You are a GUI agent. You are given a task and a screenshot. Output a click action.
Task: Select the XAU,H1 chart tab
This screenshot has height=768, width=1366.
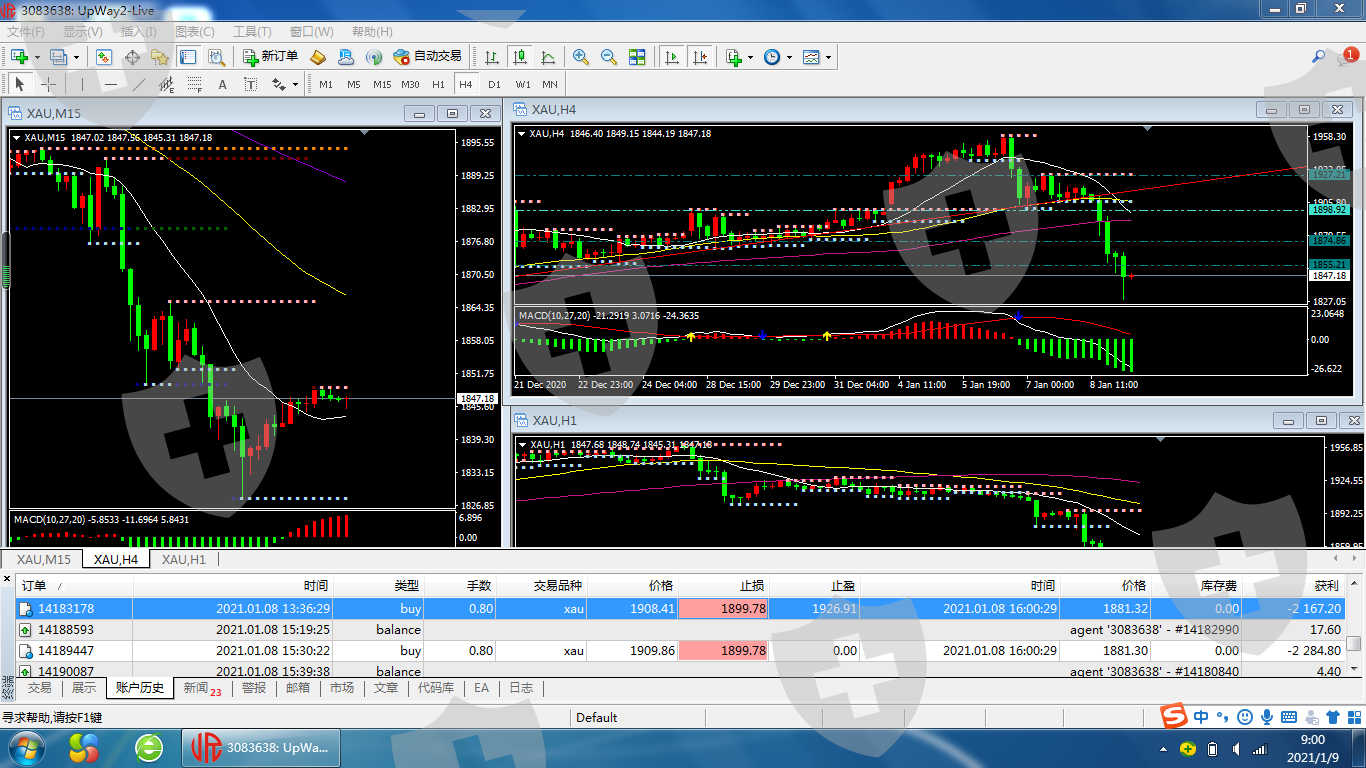pyautogui.click(x=184, y=560)
